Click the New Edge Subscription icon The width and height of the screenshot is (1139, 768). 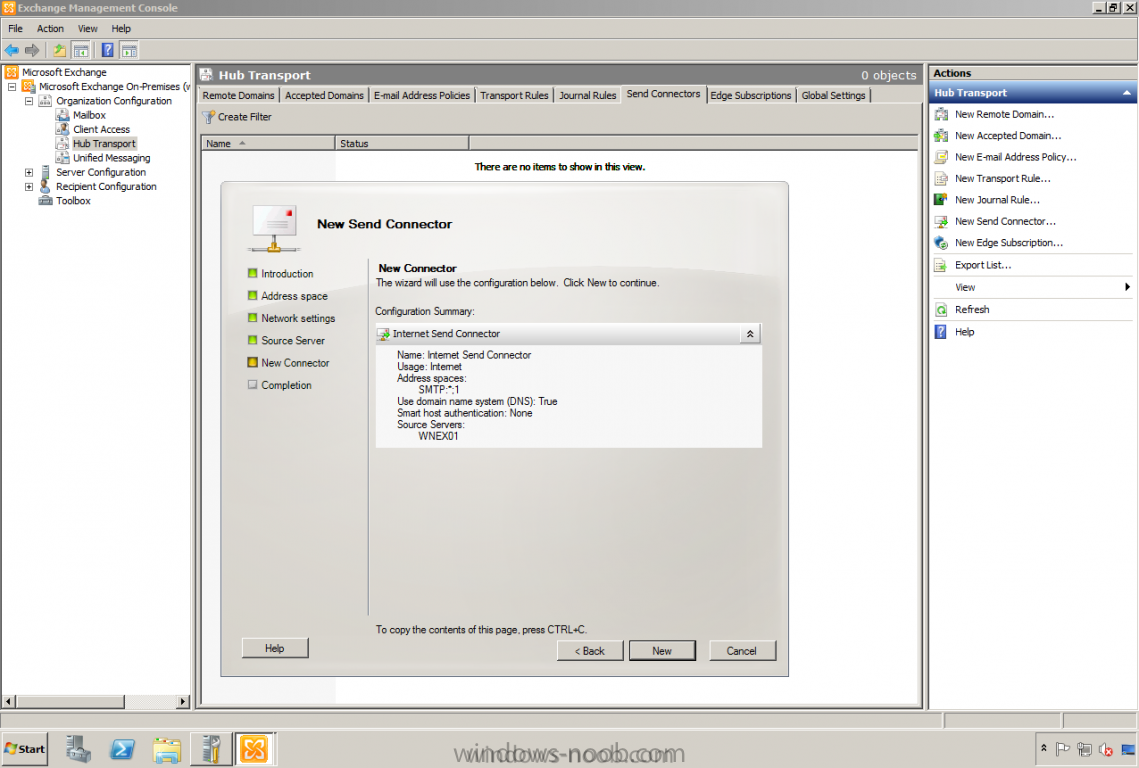(x=941, y=243)
